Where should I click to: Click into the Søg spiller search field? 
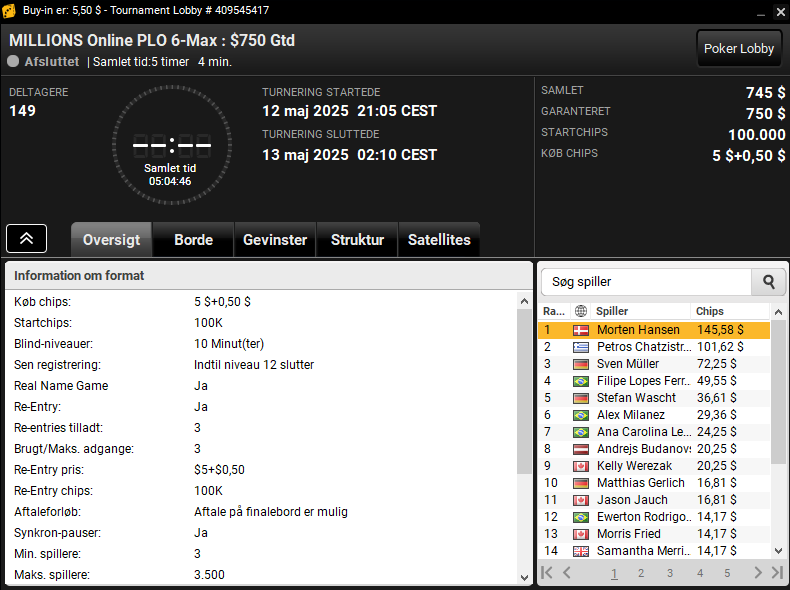646,282
